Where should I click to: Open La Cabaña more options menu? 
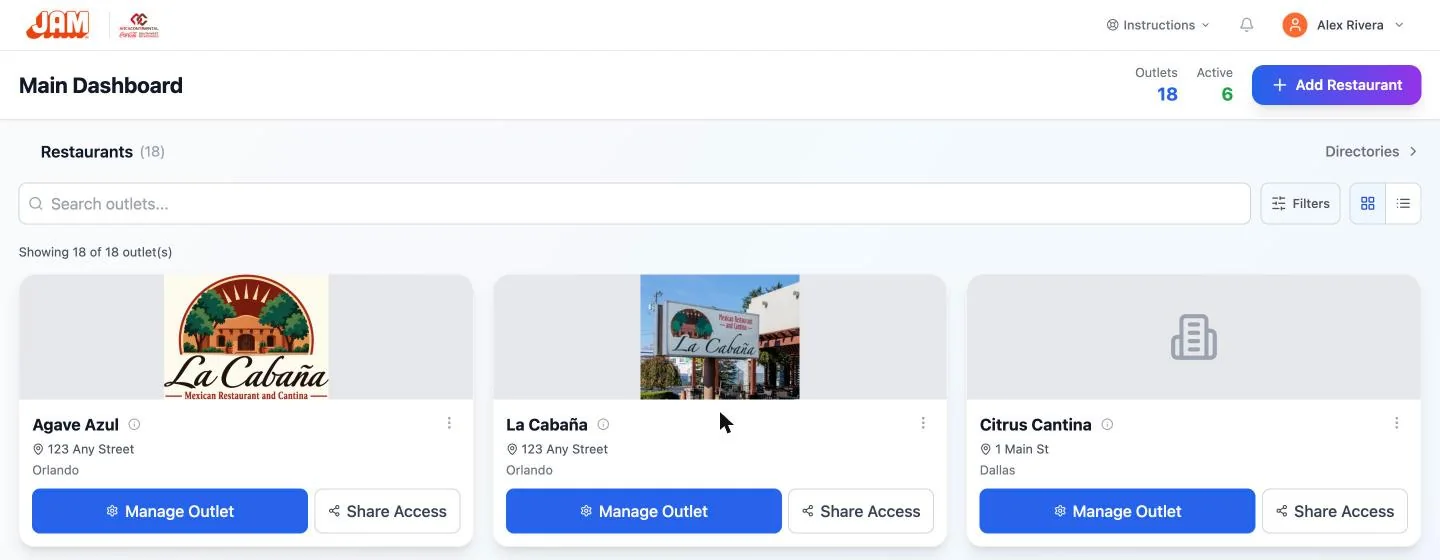click(923, 423)
